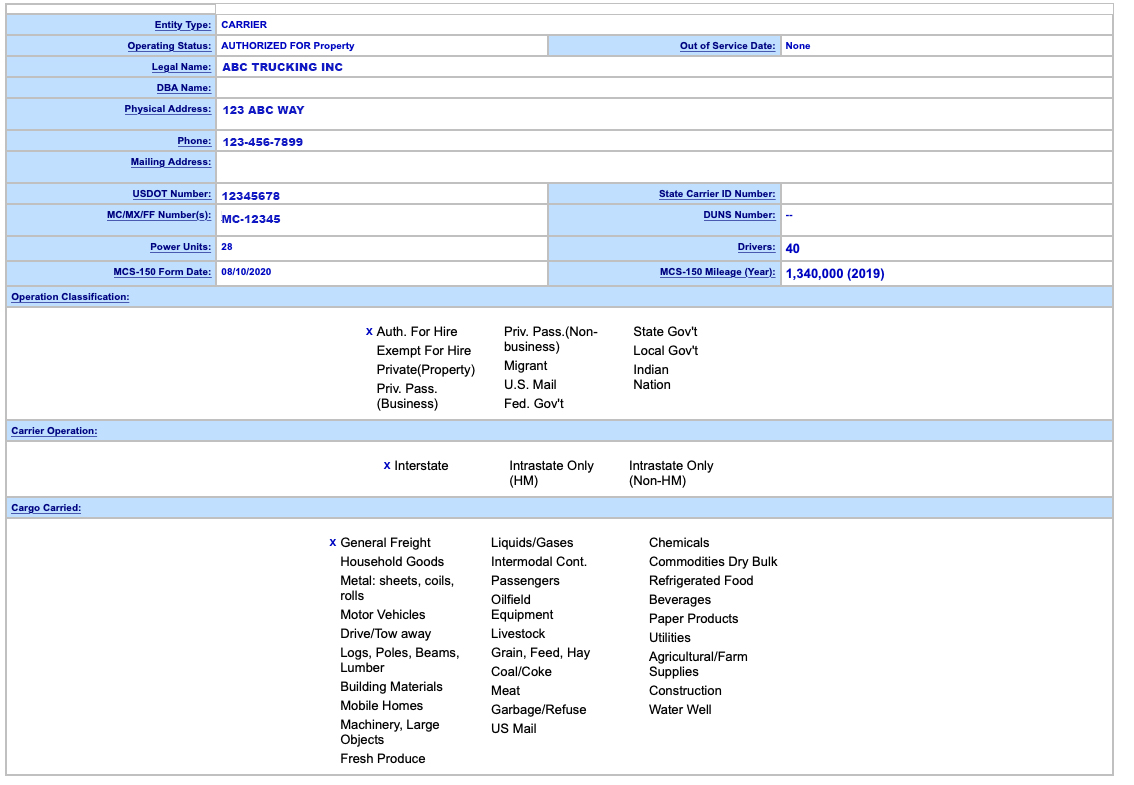This screenshot has width=1134, height=785.
Task: Open the MCS-150 Form Date link
Action: (161, 272)
